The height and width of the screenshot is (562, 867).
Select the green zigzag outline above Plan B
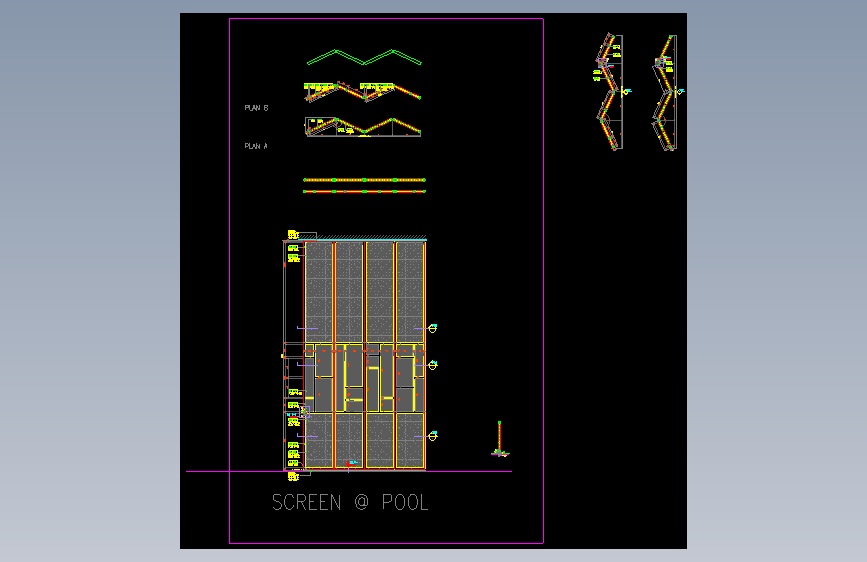tap(364, 58)
